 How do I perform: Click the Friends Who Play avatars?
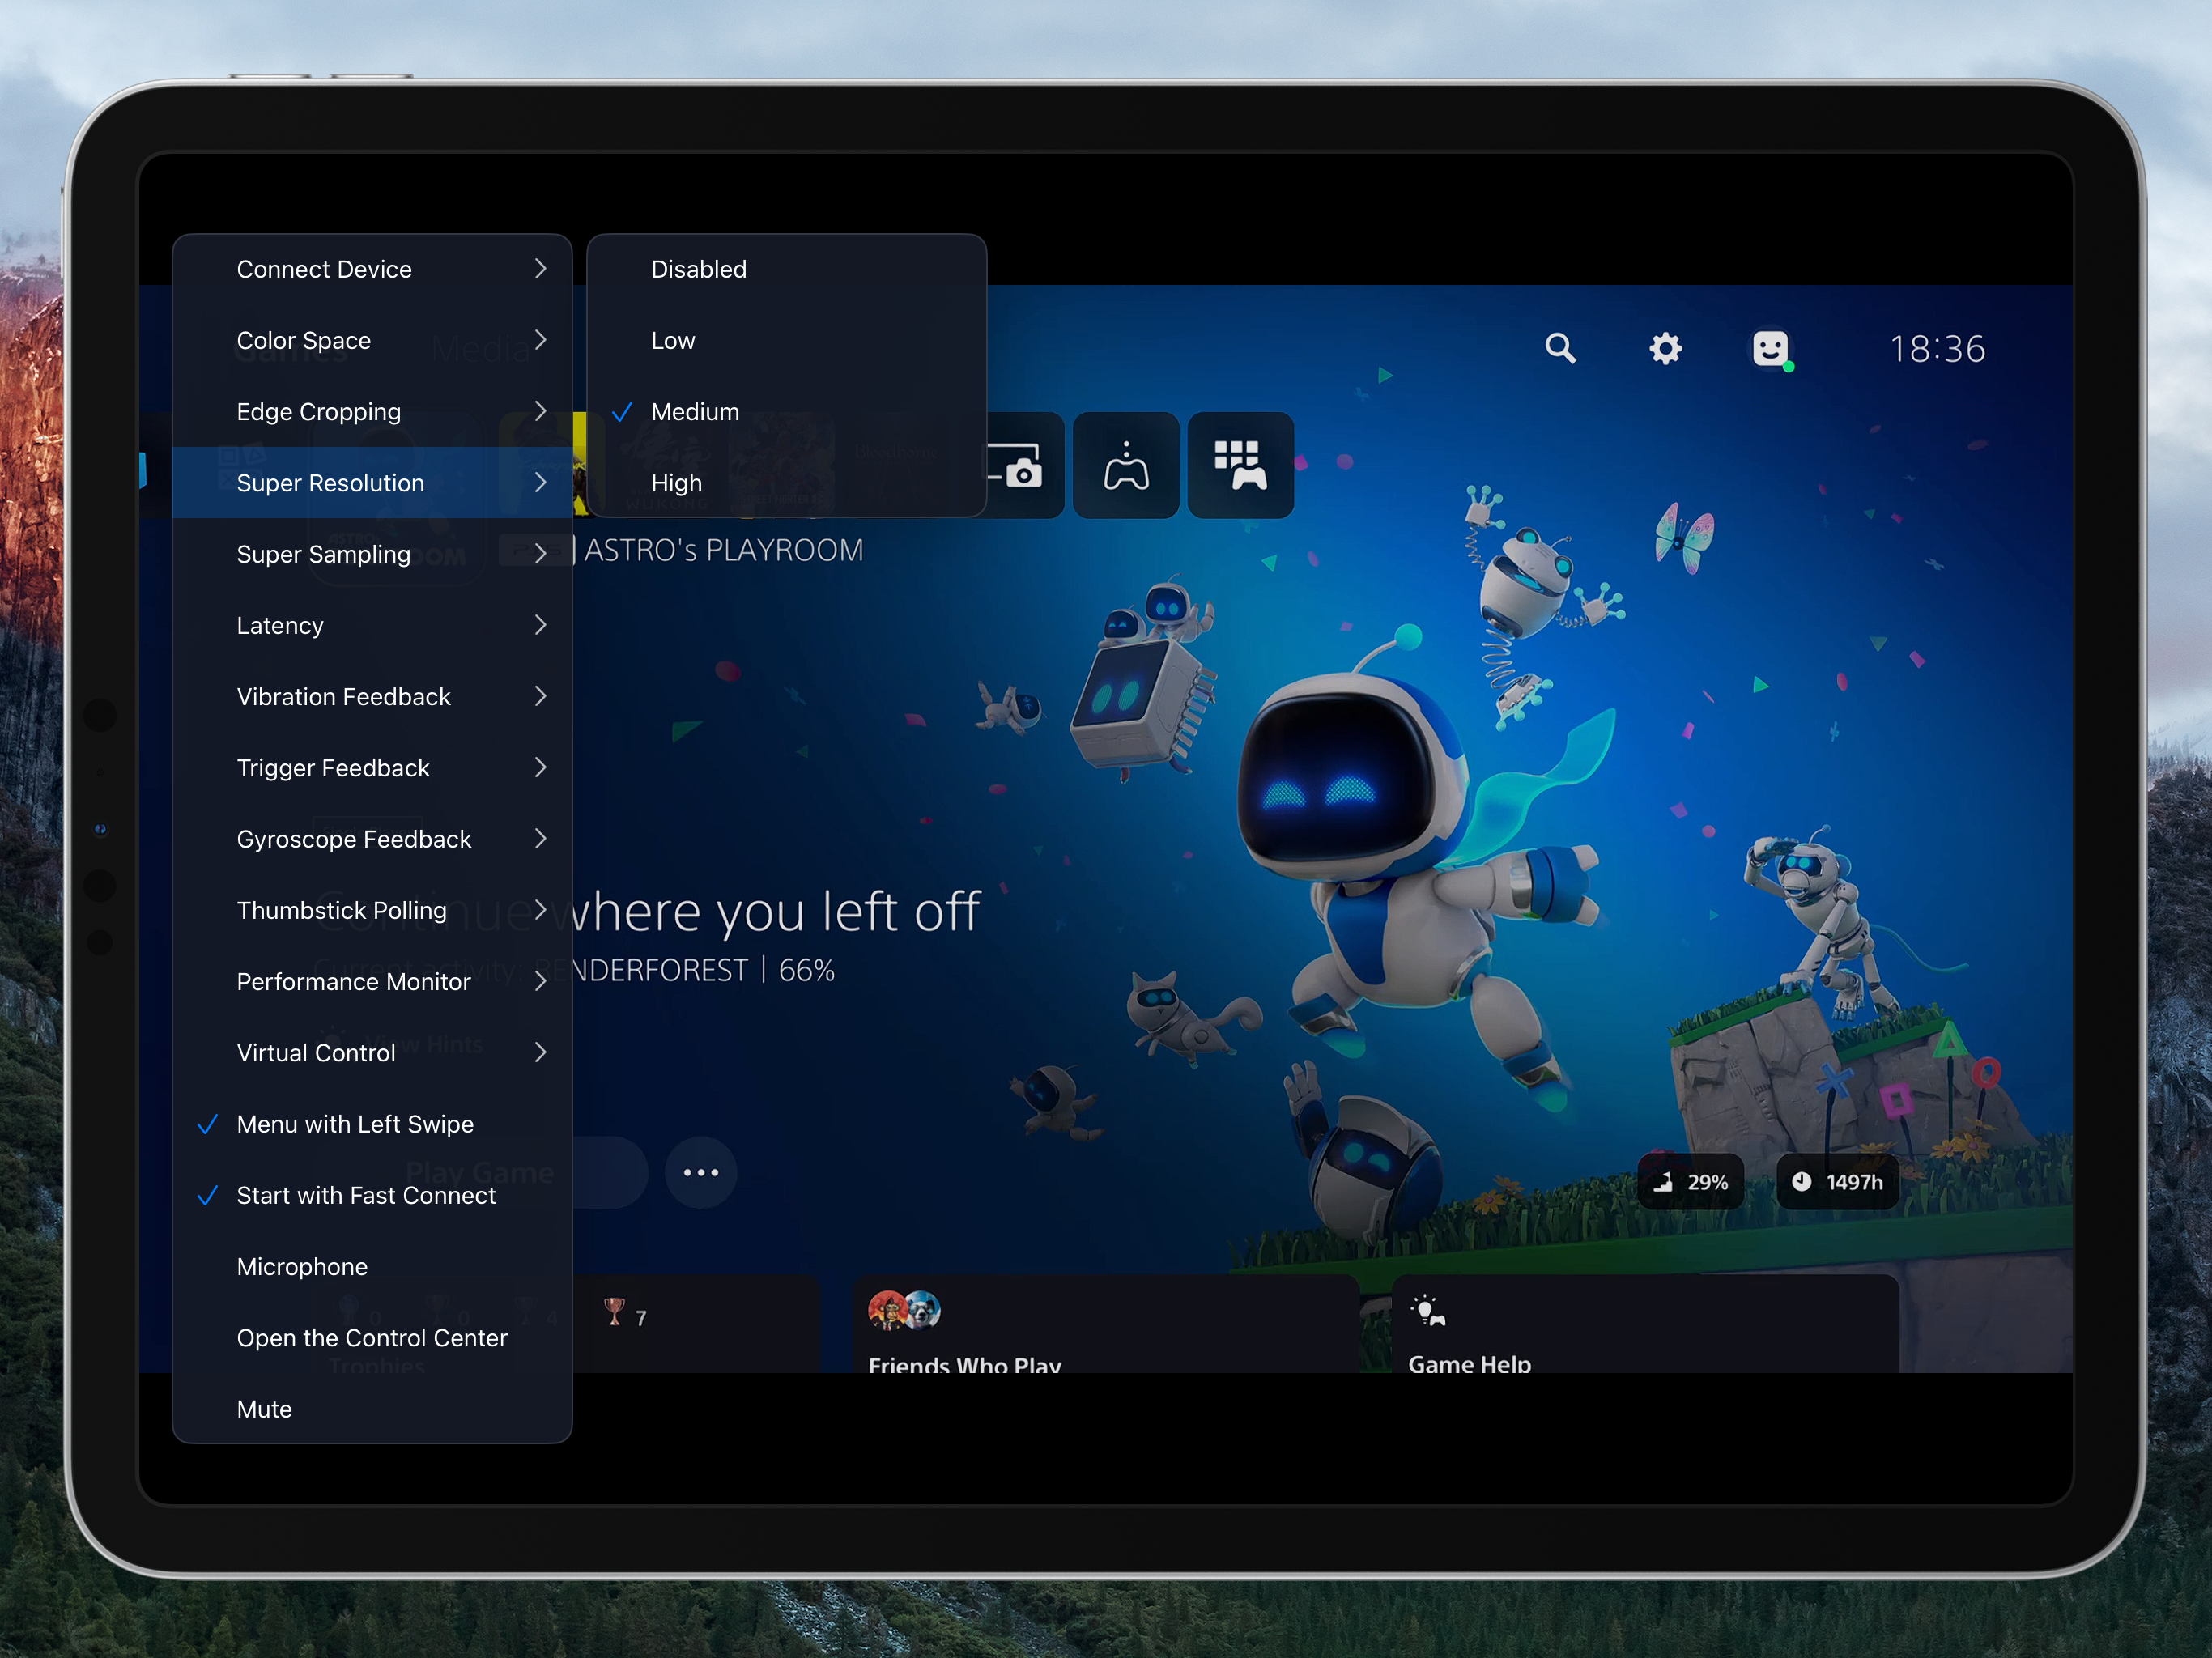coord(904,1309)
